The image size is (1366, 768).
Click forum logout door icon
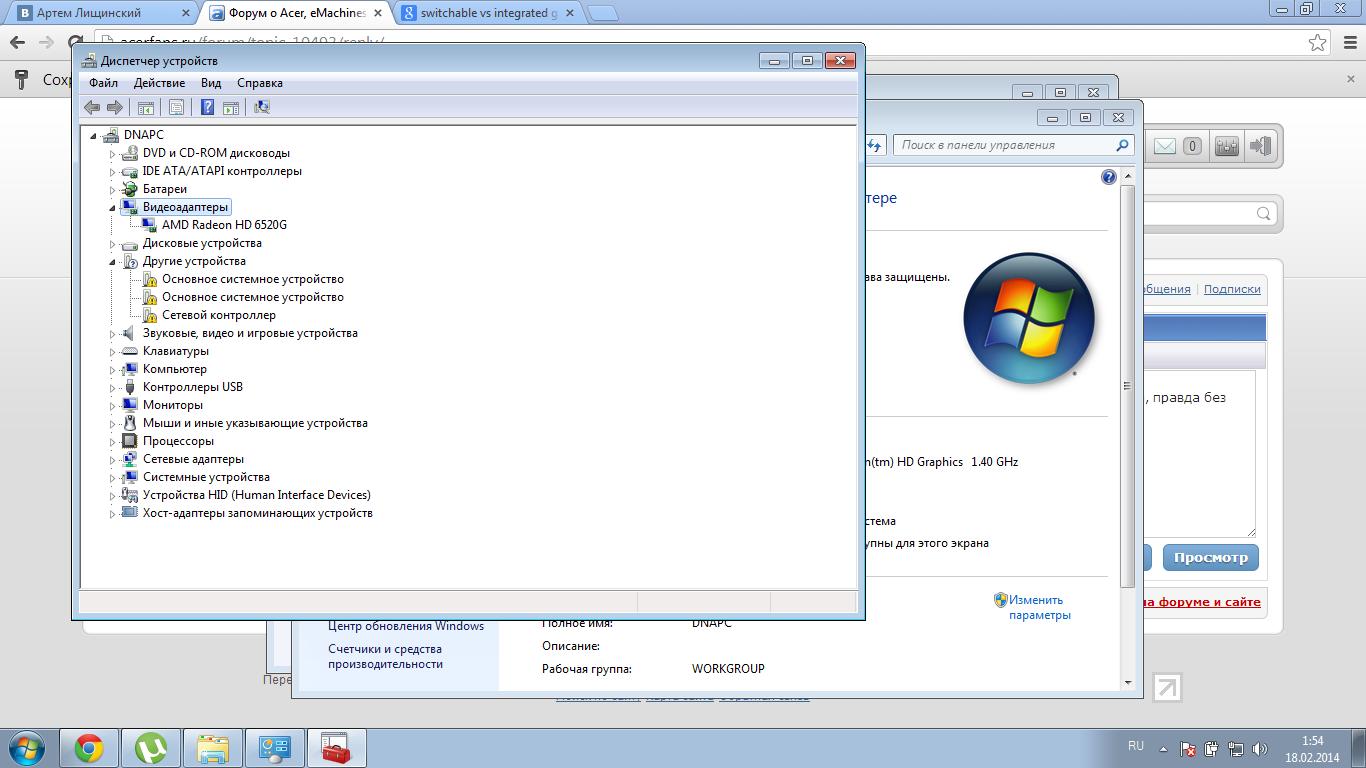(1260, 146)
